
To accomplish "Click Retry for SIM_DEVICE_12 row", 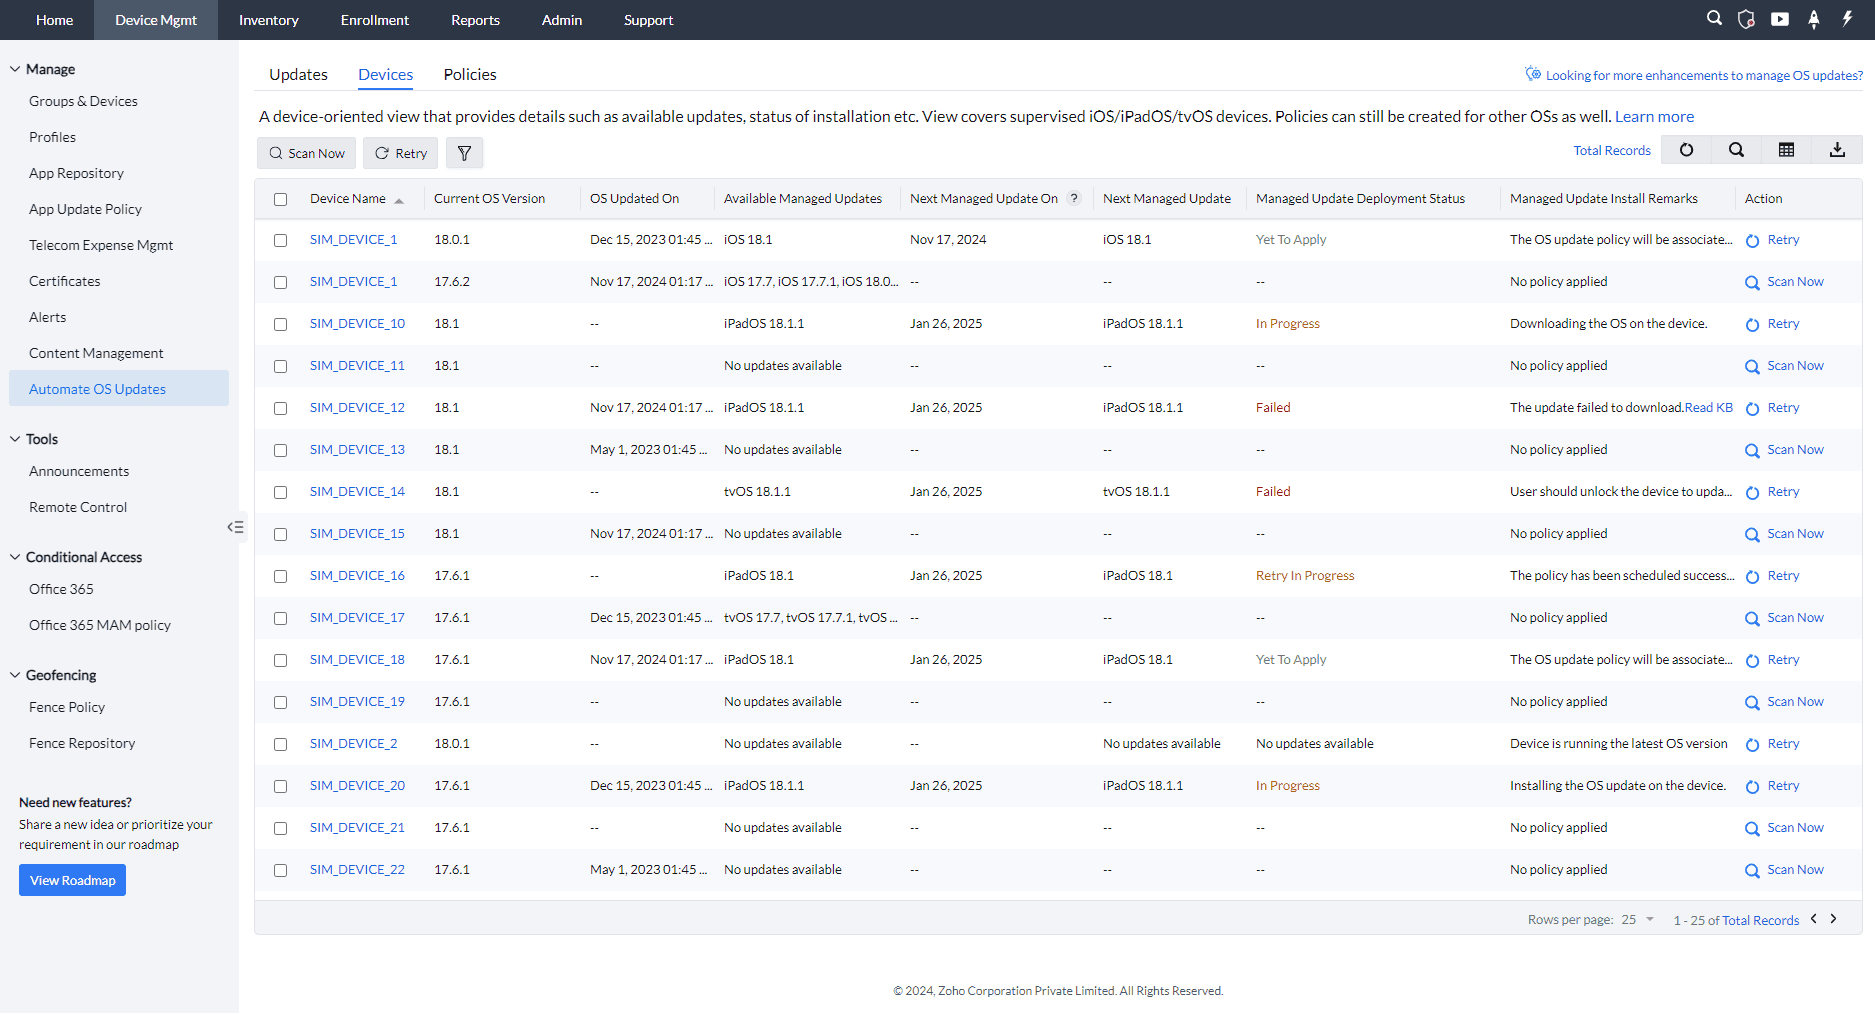I will pos(1772,408).
